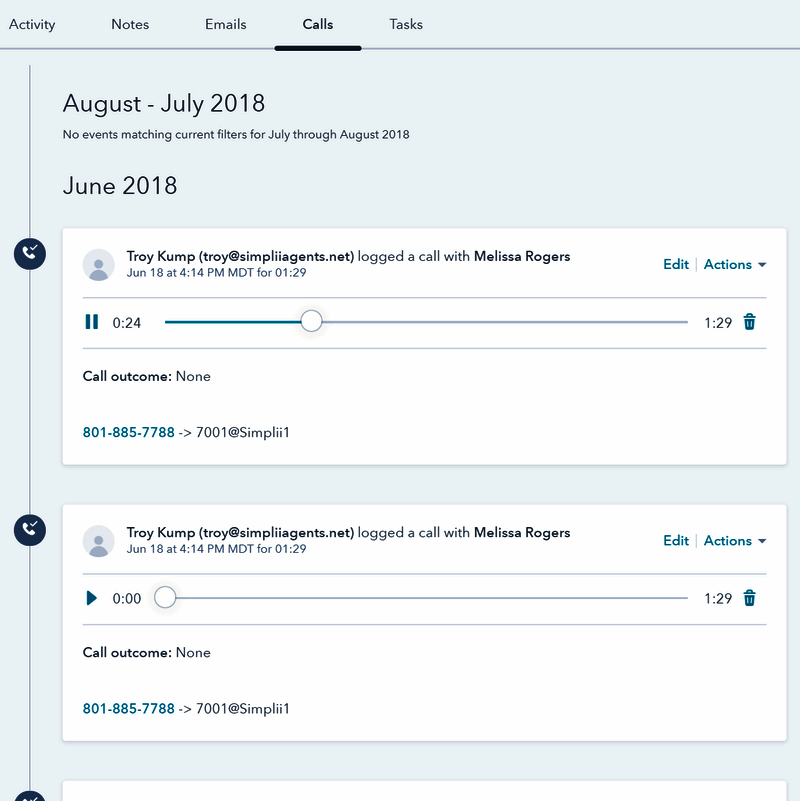Open the avatar on the first logged call
800x801 pixels.
[x=98, y=264]
